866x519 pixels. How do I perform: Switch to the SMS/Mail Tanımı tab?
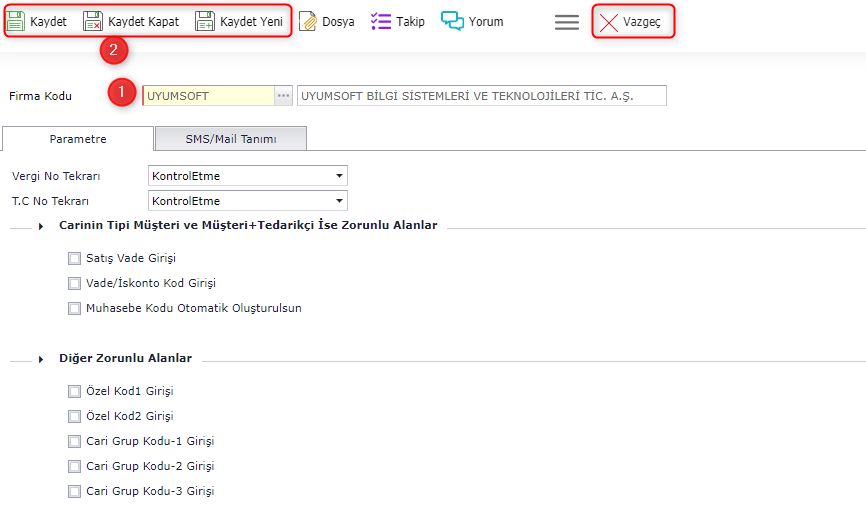(x=231, y=139)
